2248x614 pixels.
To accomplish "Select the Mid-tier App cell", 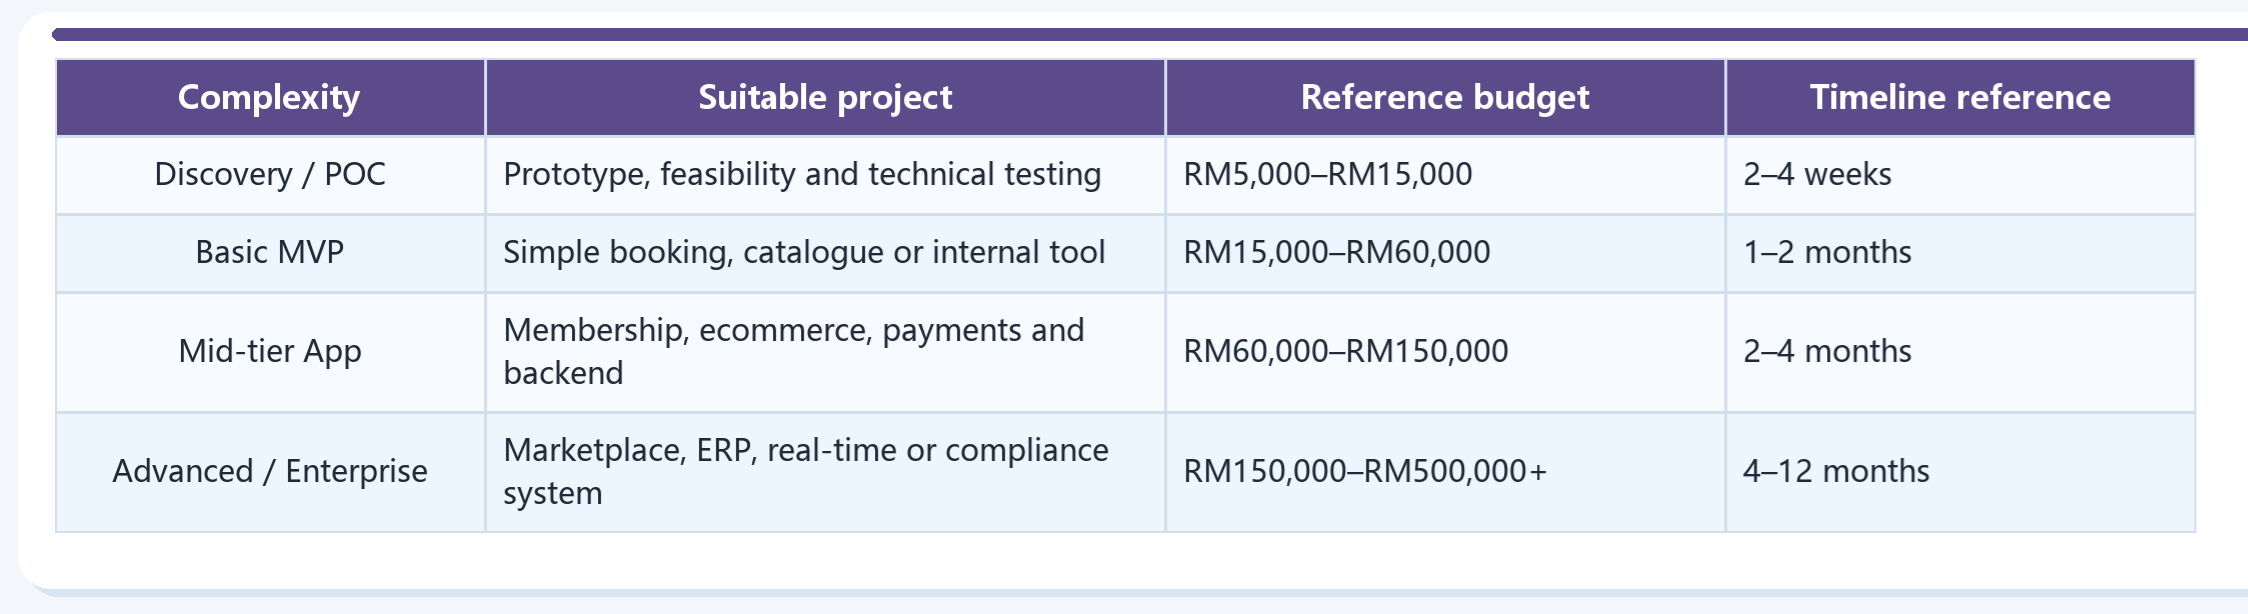I will pos(270,351).
